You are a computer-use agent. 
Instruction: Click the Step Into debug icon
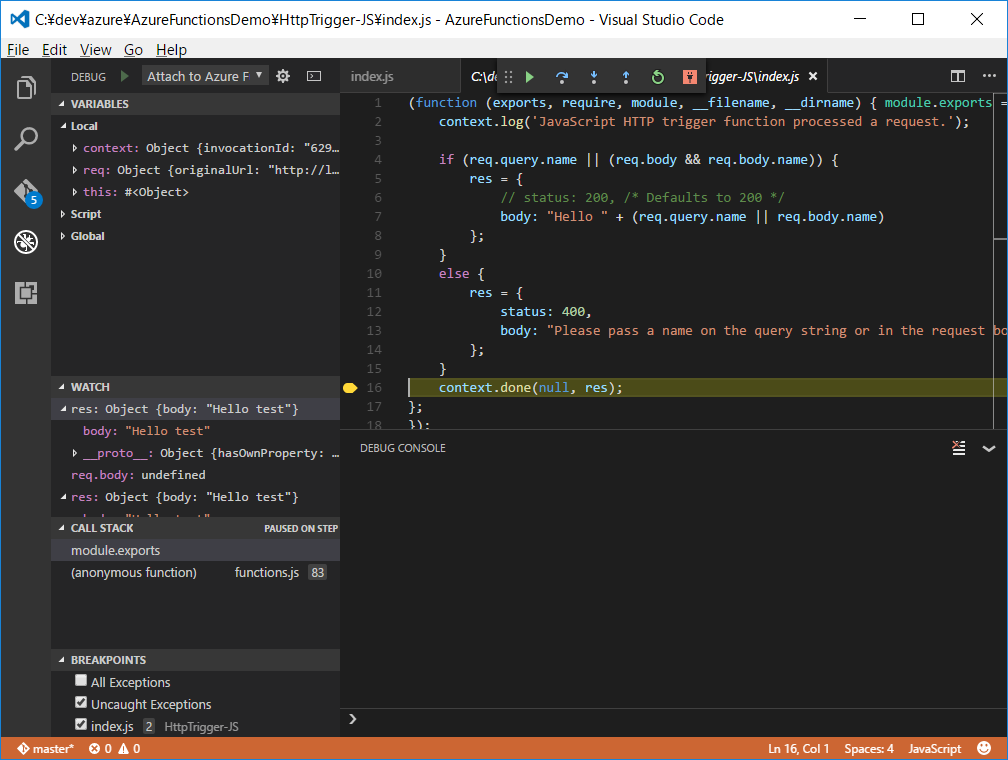coord(594,76)
